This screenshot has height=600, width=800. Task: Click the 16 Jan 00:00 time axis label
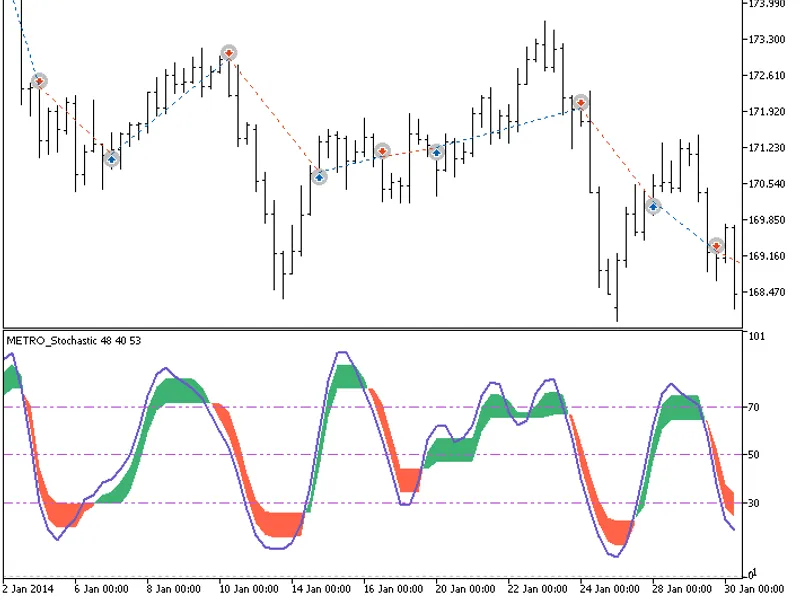coord(393,589)
